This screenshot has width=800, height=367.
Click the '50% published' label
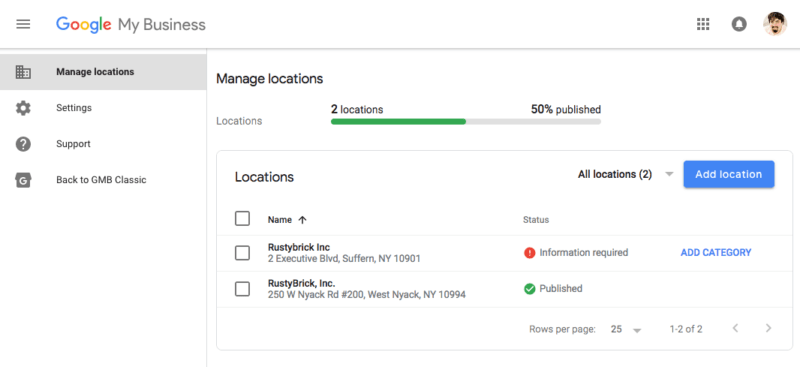click(566, 110)
